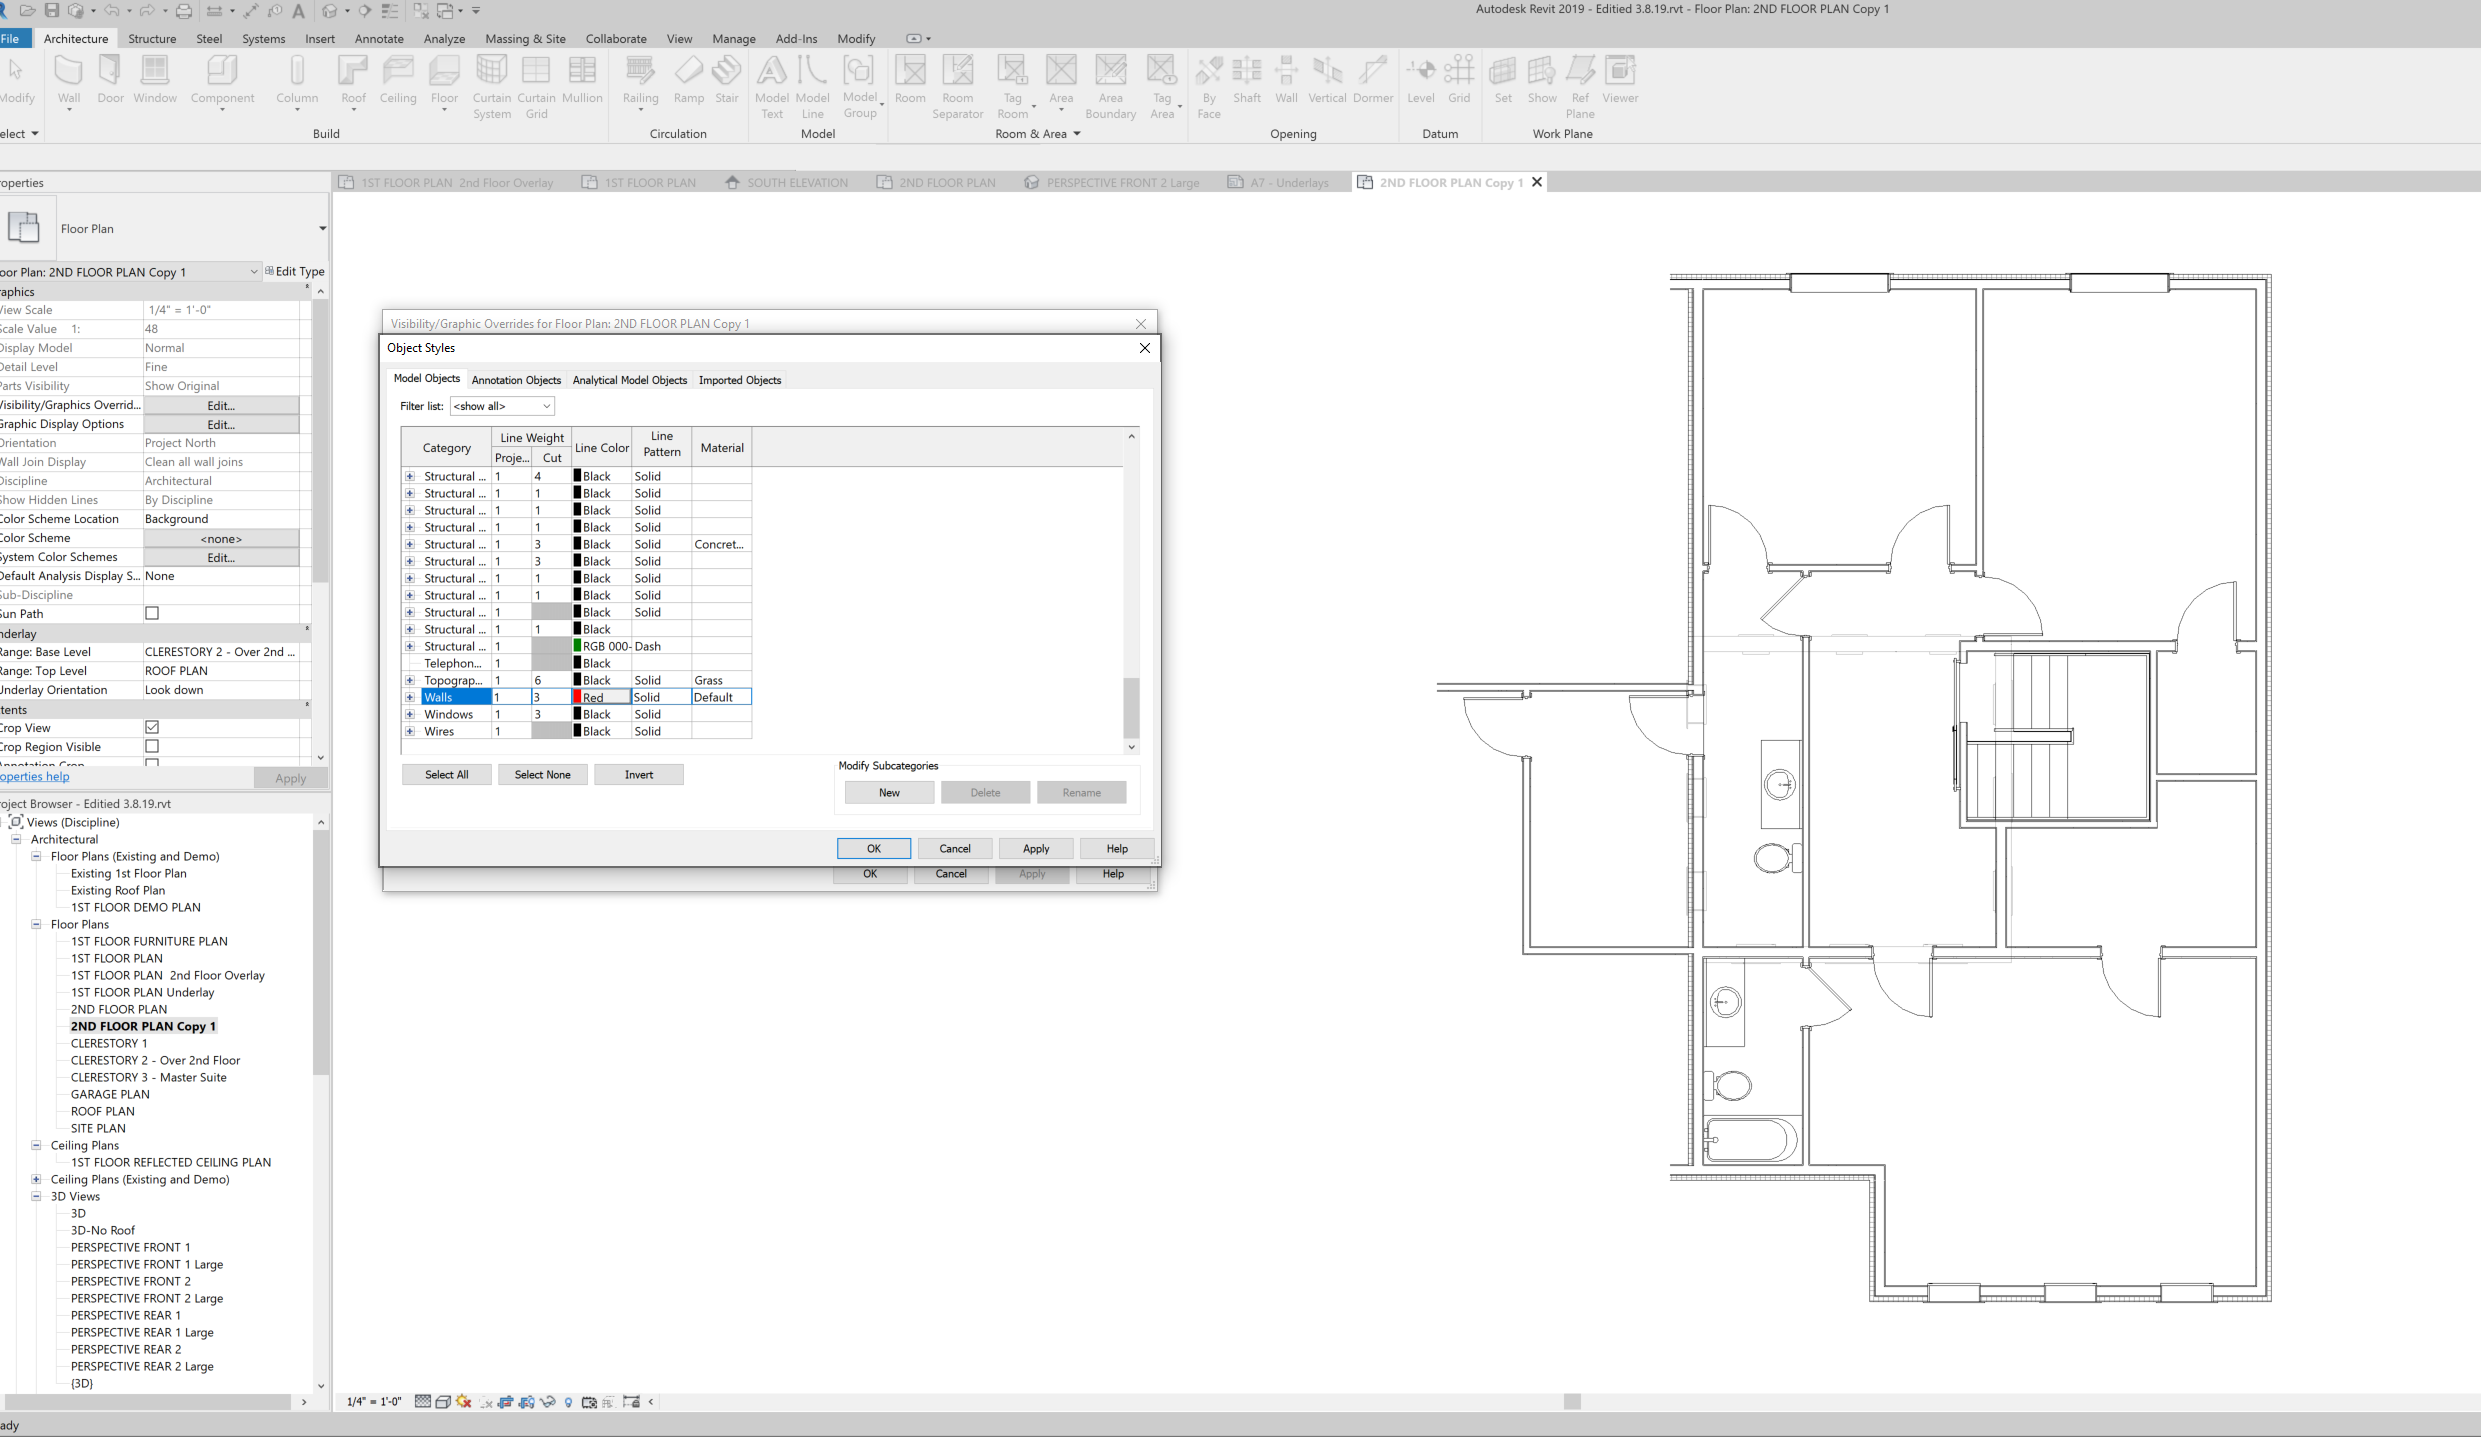Screen dimensions: 2481x1437
Task: Collapse the Floor Plans tree branch
Action: (x=37, y=924)
